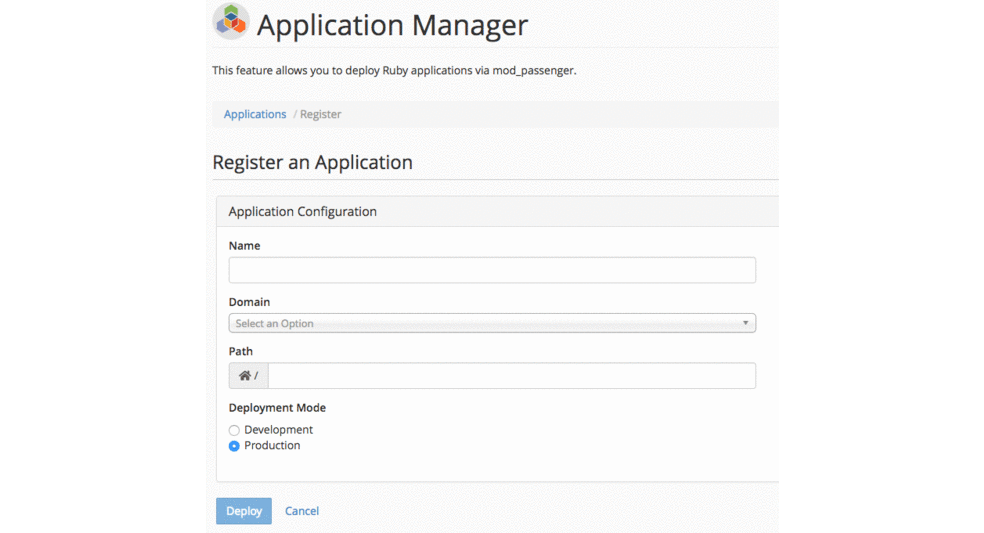The width and height of the screenshot is (984, 533).
Task: Select the Development deployment mode radio button
Action: coord(234,431)
